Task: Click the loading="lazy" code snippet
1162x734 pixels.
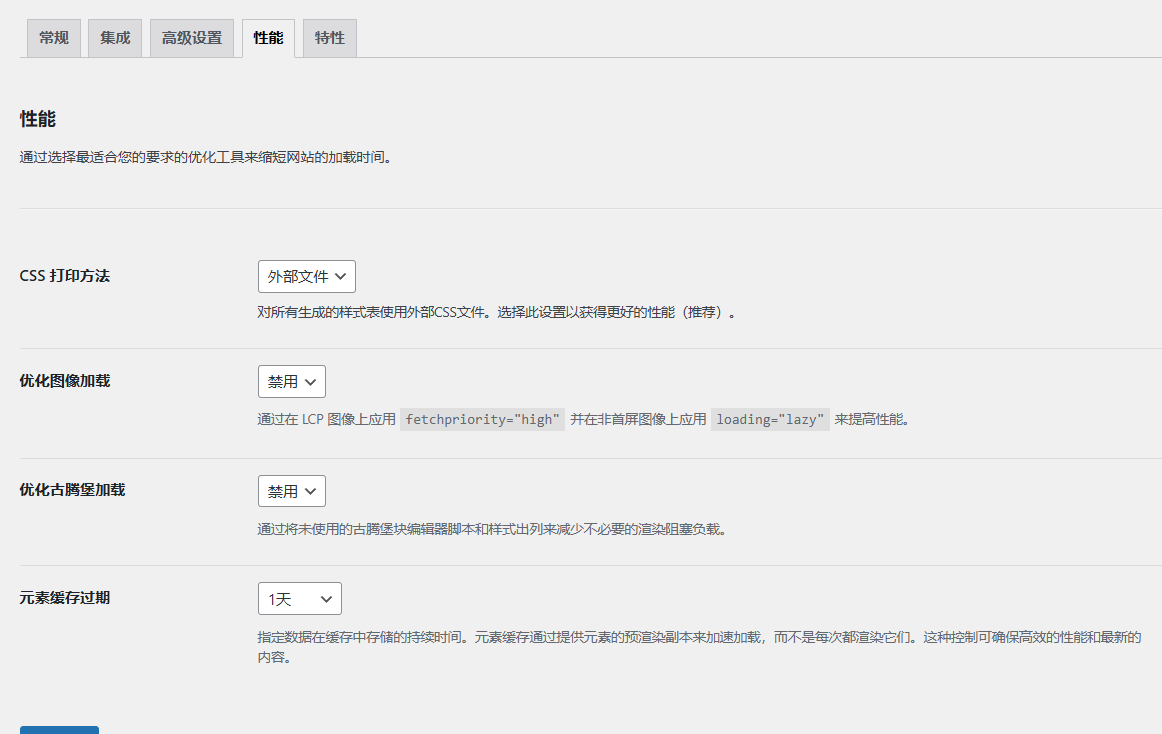Action: pyautogui.click(x=770, y=419)
